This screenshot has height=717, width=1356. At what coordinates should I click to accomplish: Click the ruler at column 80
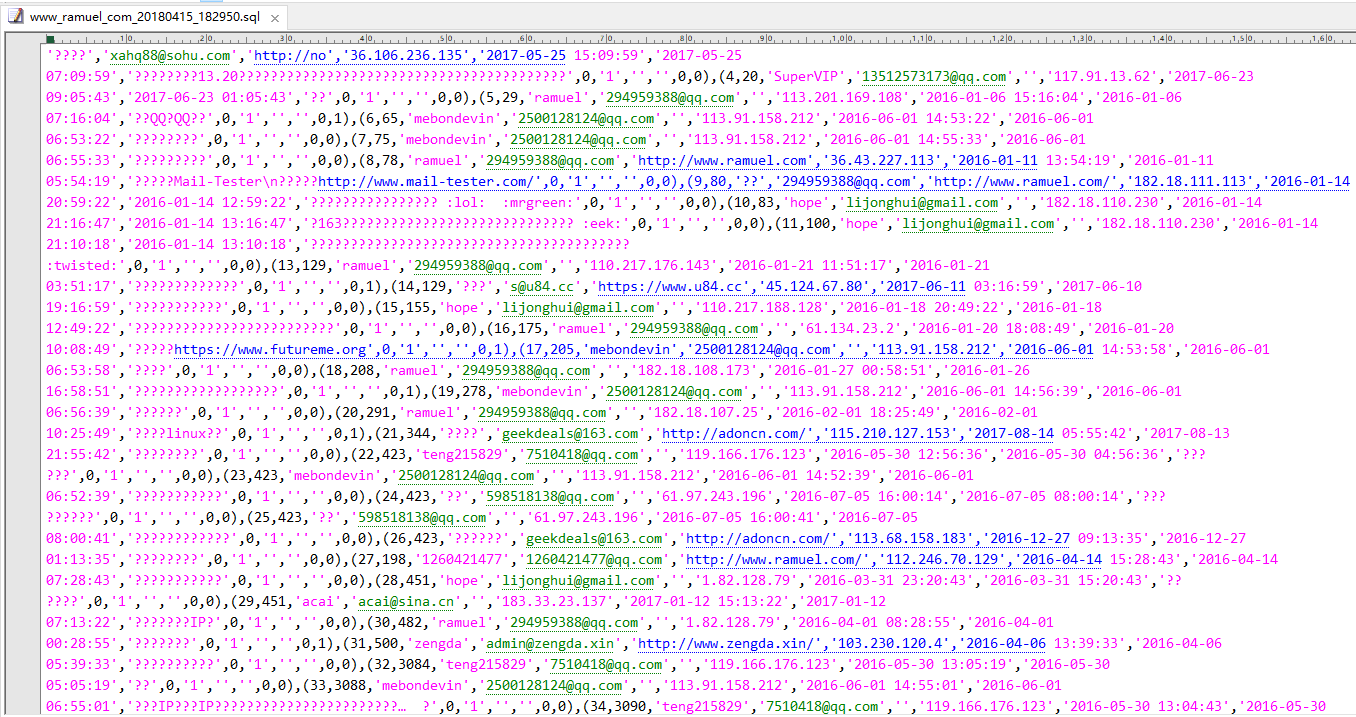point(689,39)
